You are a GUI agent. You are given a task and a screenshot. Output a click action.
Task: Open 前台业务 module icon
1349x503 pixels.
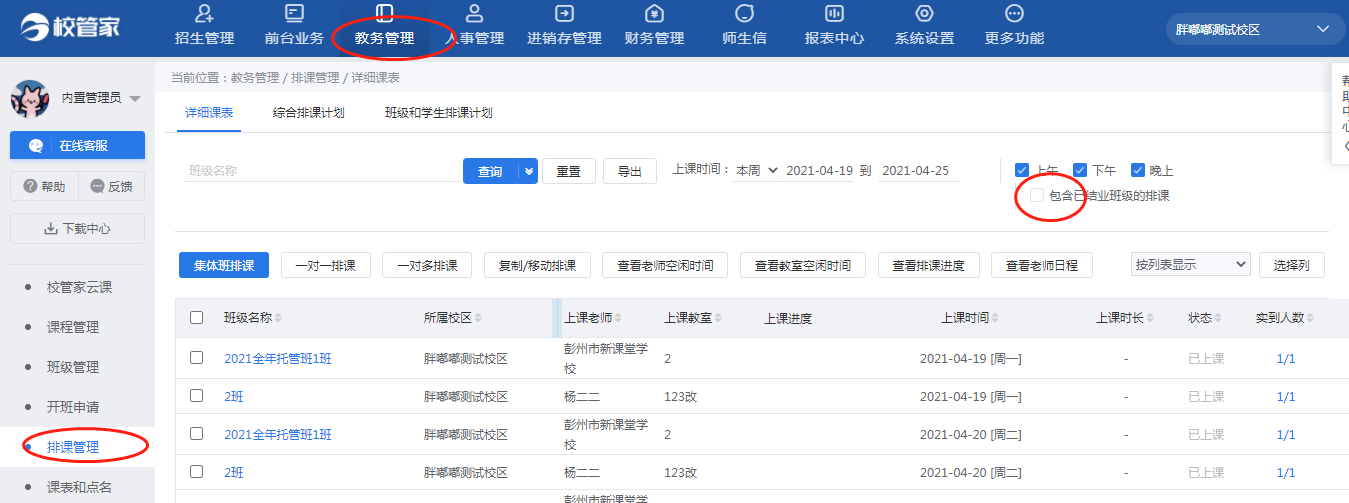click(x=294, y=14)
